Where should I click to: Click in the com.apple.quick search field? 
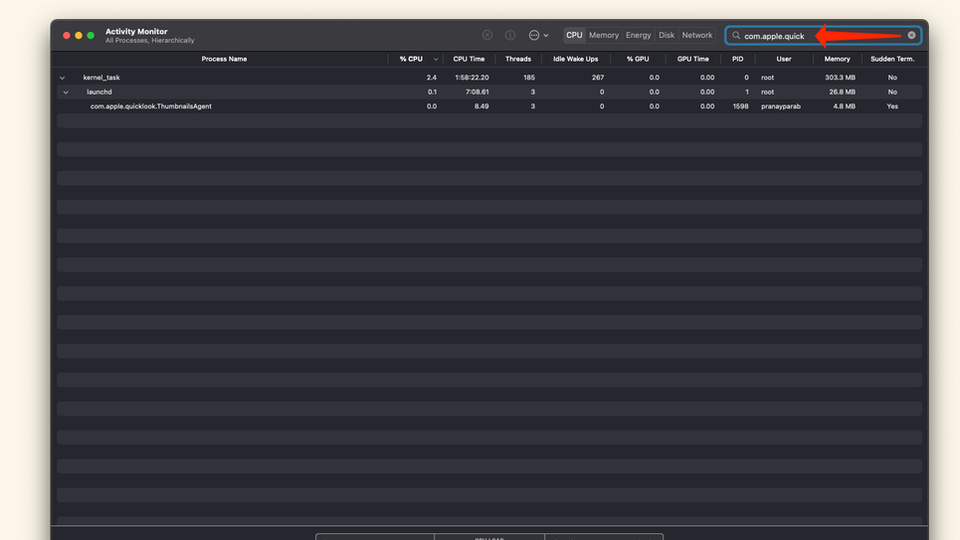[x=823, y=36]
